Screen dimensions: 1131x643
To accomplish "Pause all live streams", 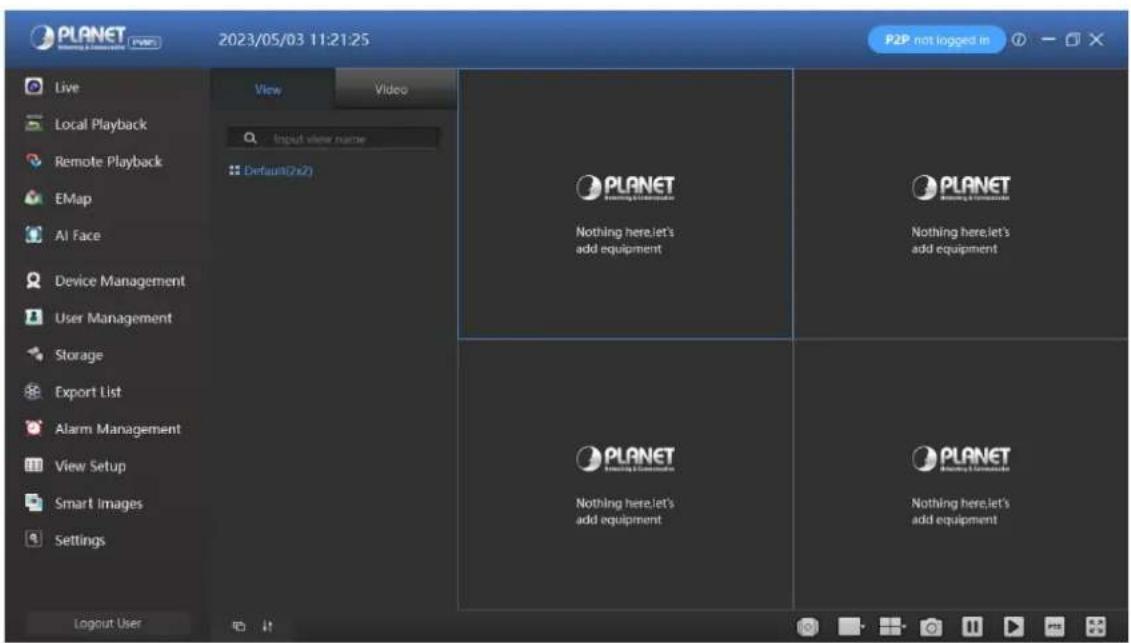I will coord(972,626).
